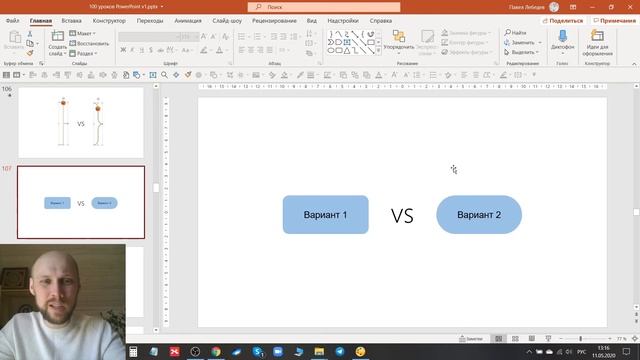Toggle normal view in the status bar
Viewport: 640px width, 360px height.
tap(499, 339)
